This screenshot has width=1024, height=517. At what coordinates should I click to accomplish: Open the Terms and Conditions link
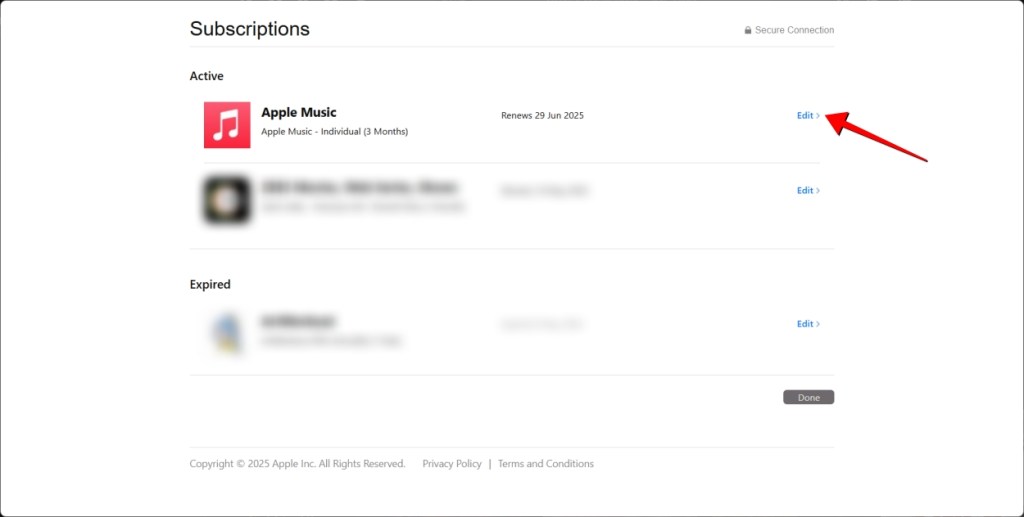546,463
